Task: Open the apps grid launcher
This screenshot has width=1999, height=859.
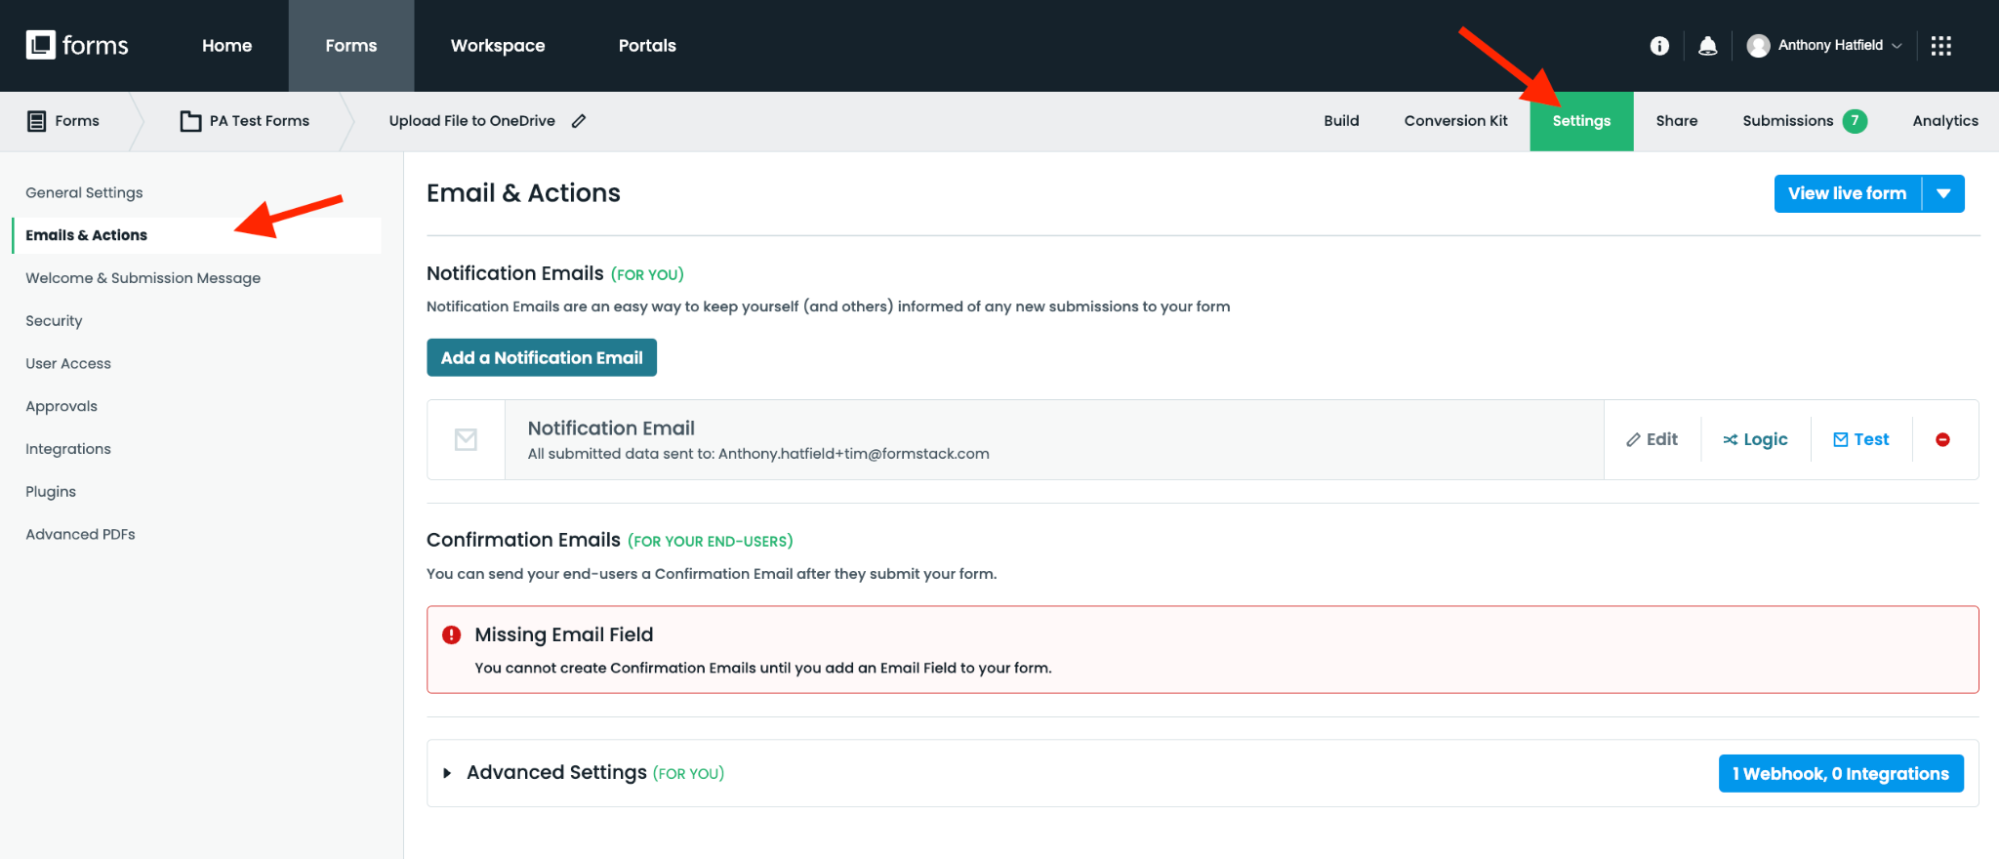Action: point(1941,46)
